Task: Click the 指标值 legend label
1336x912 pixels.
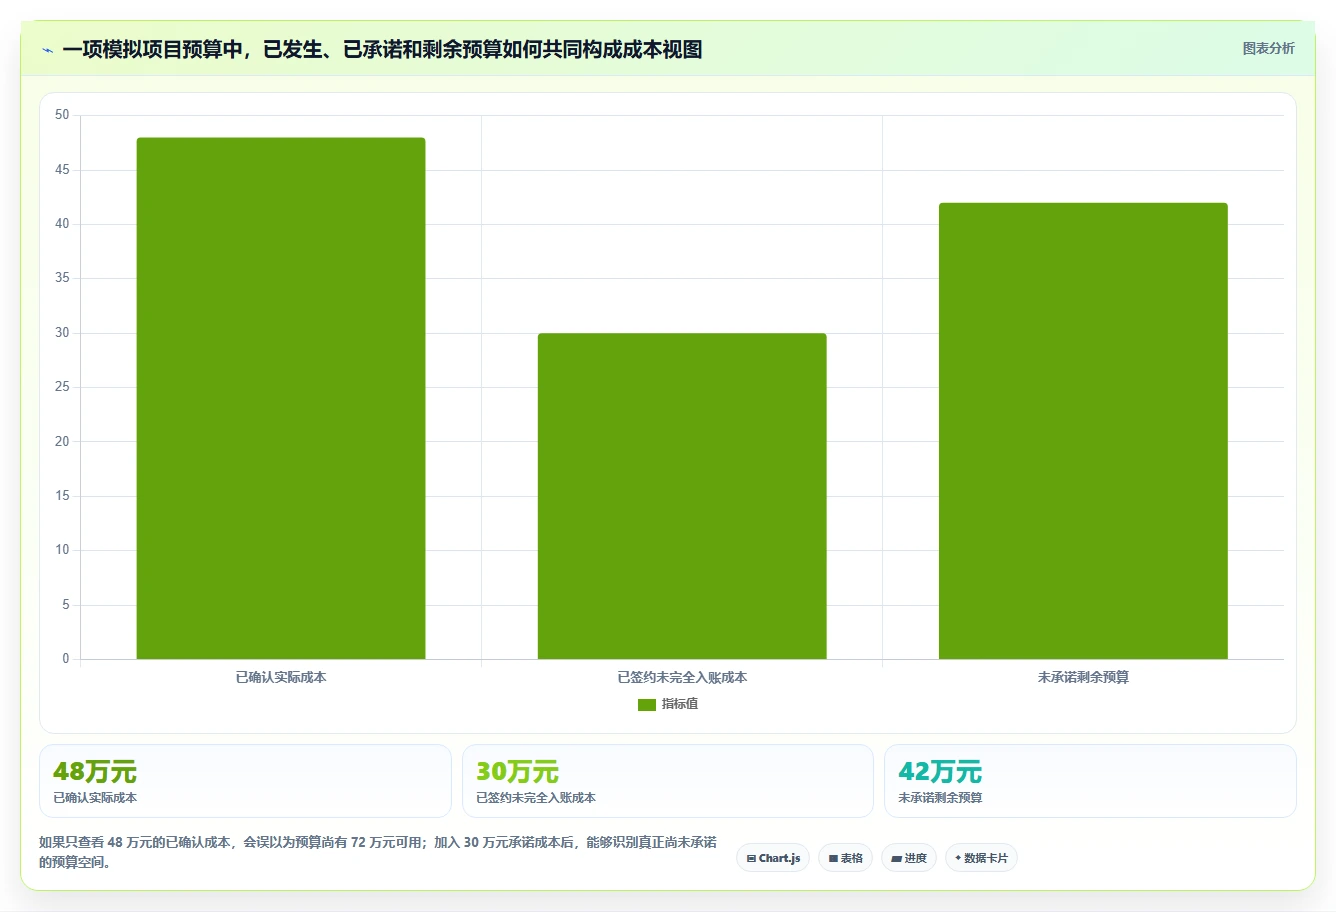Action: (x=680, y=704)
